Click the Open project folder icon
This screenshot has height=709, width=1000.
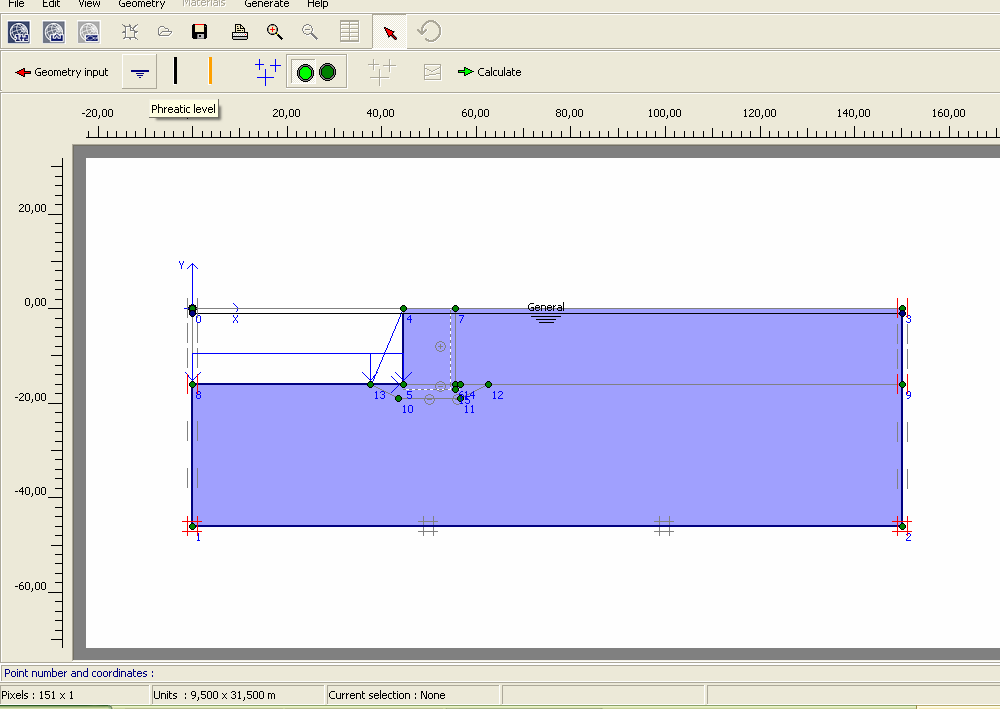(x=165, y=32)
